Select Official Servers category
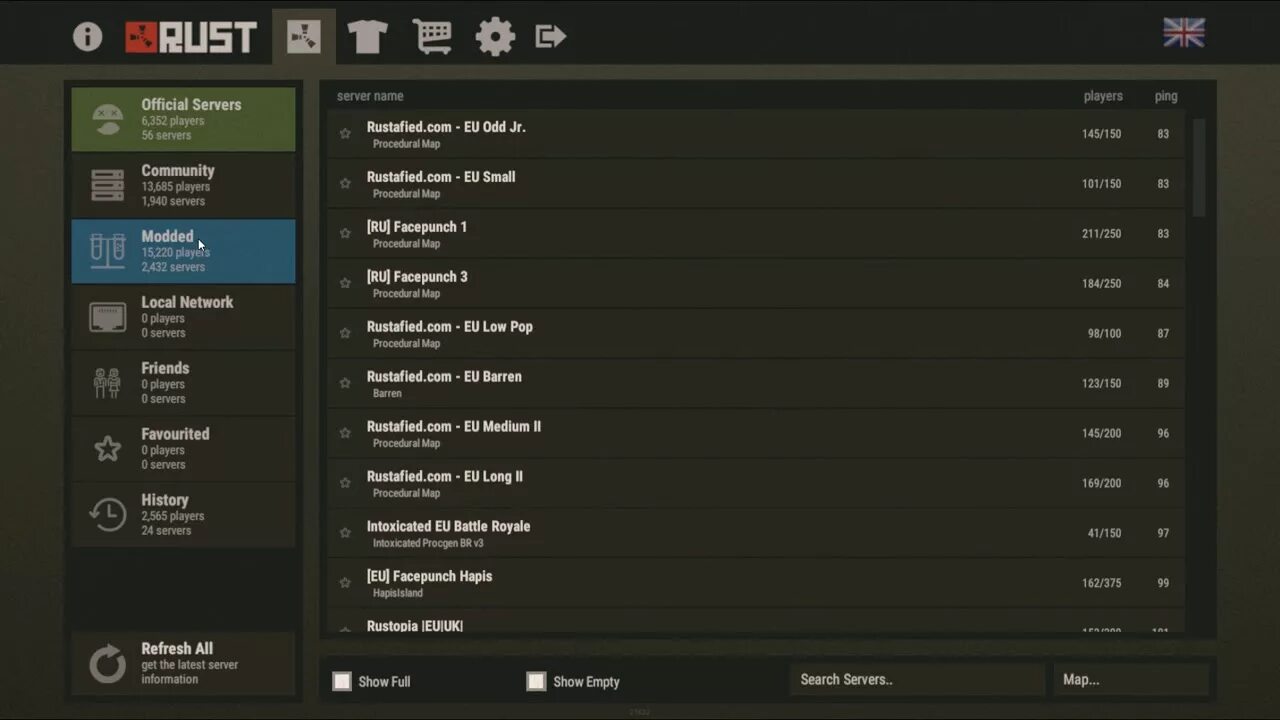 [183, 119]
